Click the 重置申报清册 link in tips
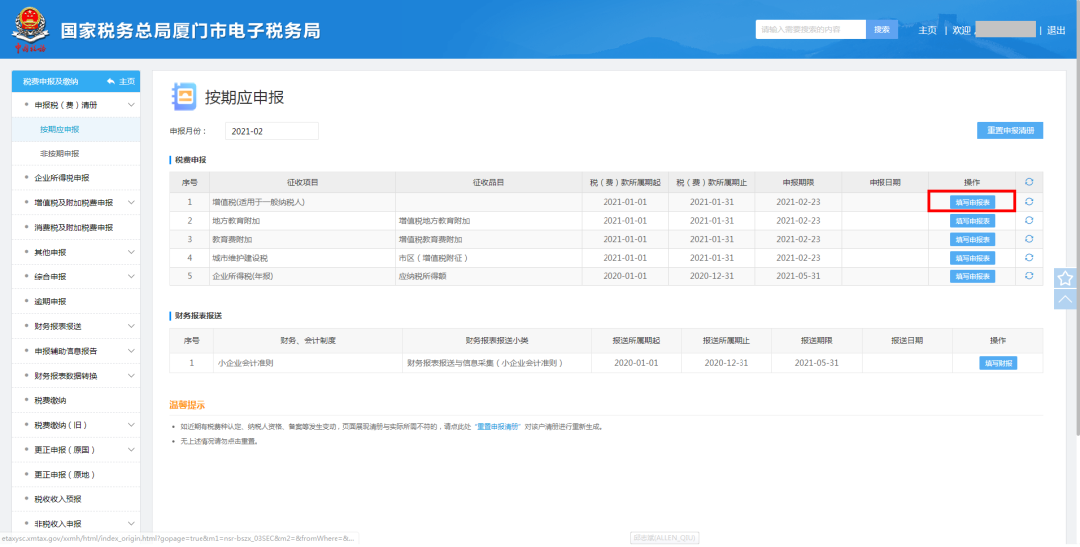 click(499, 427)
